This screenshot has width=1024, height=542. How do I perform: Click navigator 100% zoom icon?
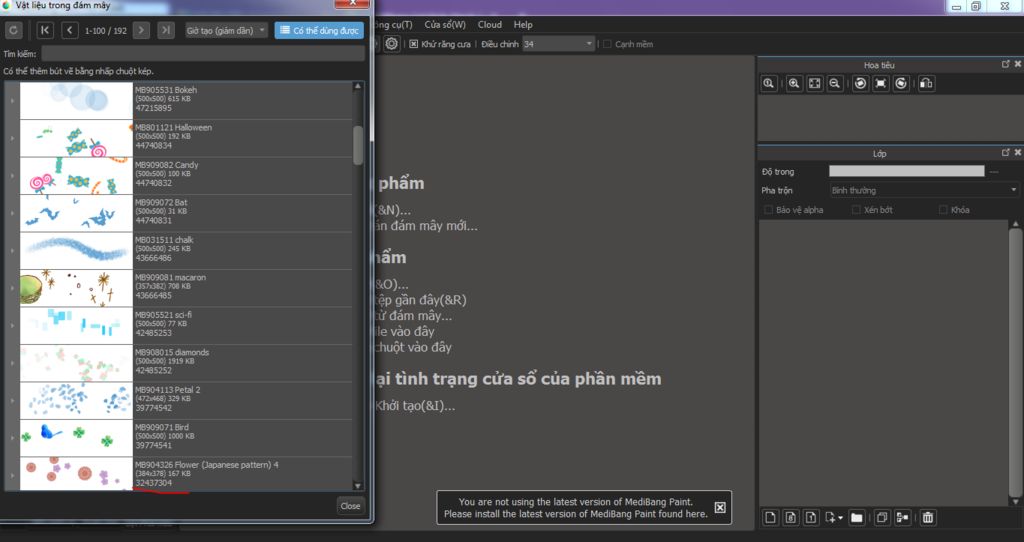coord(769,83)
